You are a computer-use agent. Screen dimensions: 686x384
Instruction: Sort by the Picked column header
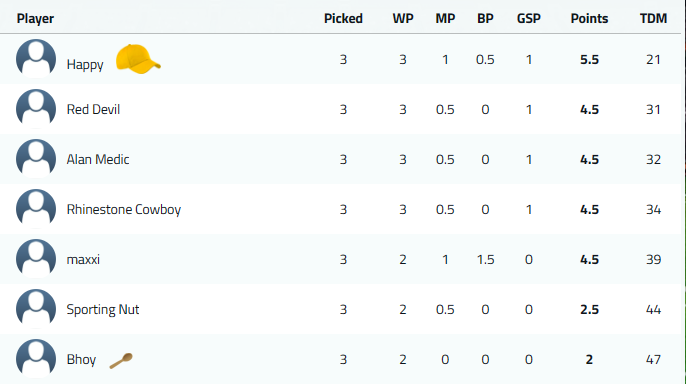tap(343, 18)
